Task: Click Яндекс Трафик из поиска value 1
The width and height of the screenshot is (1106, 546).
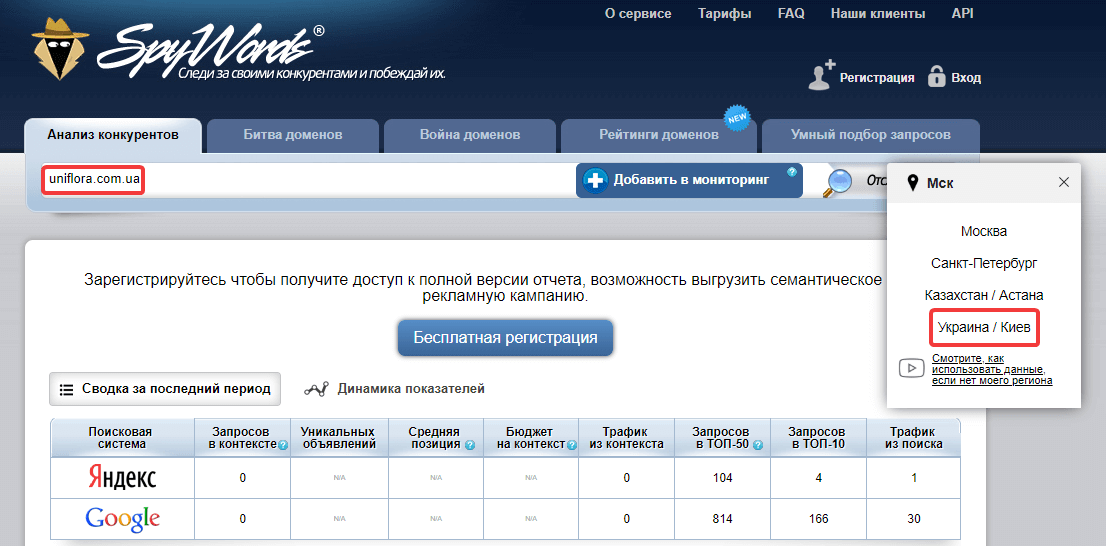Action: pyautogui.click(x=913, y=478)
